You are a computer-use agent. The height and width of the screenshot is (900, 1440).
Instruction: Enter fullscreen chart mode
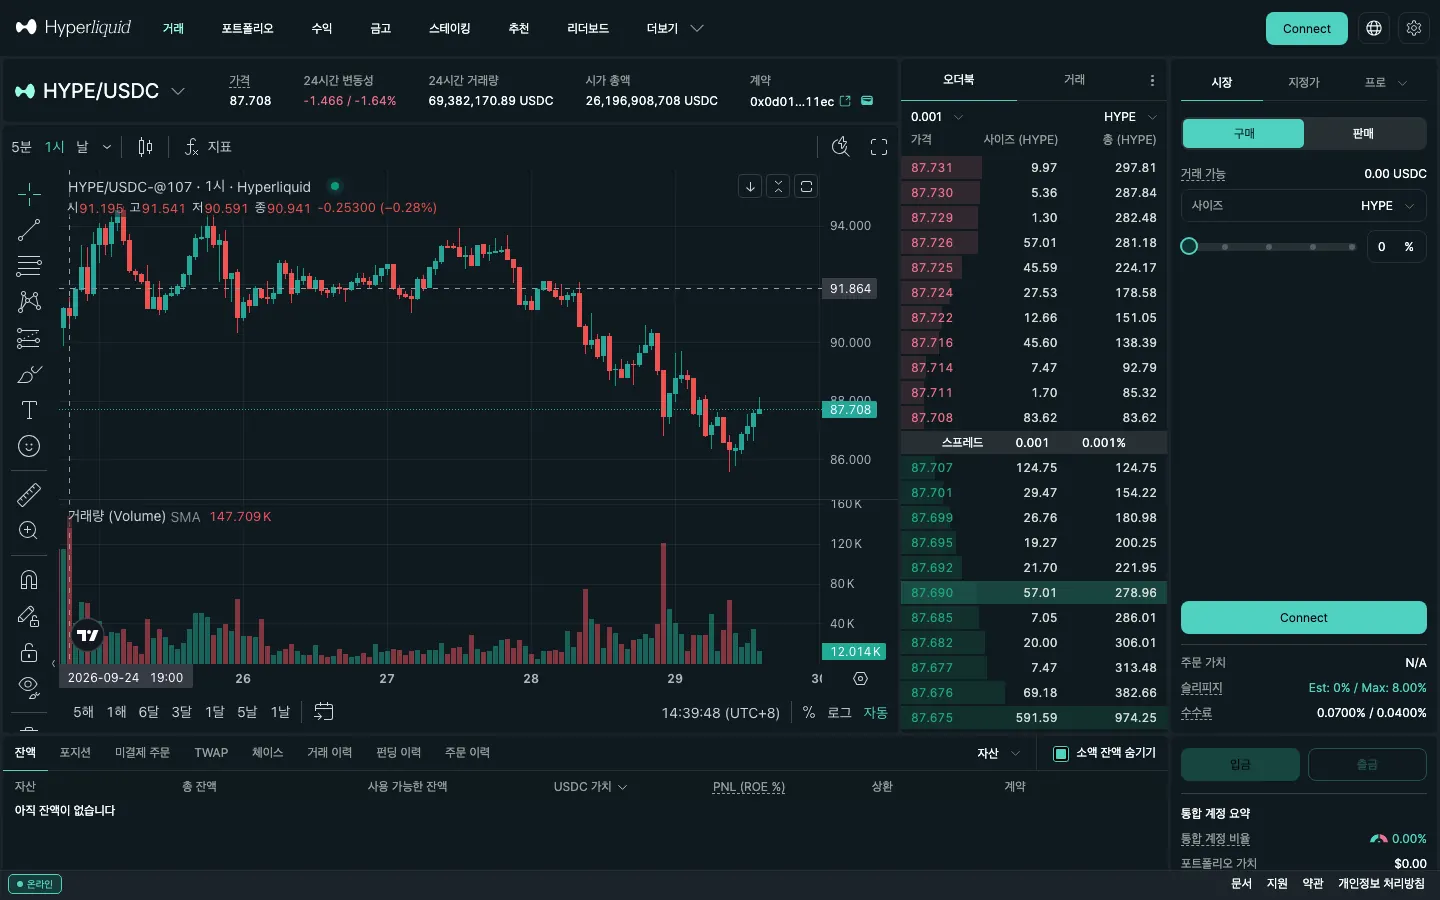tap(879, 147)
